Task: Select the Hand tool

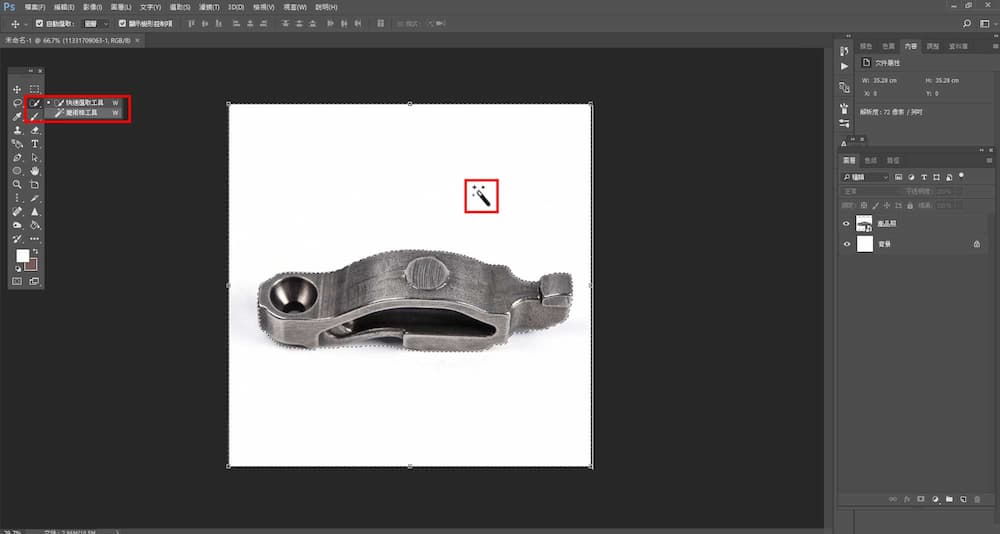Action: [x=34, y=171]
